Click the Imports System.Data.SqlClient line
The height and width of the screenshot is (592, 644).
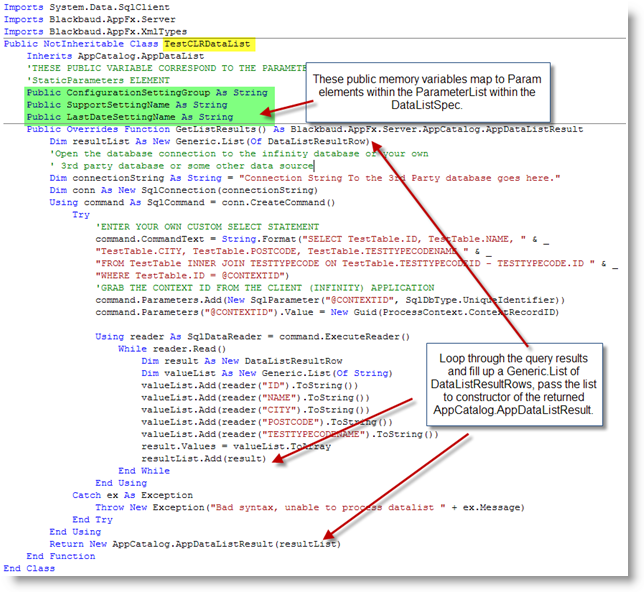click(80, 7)
